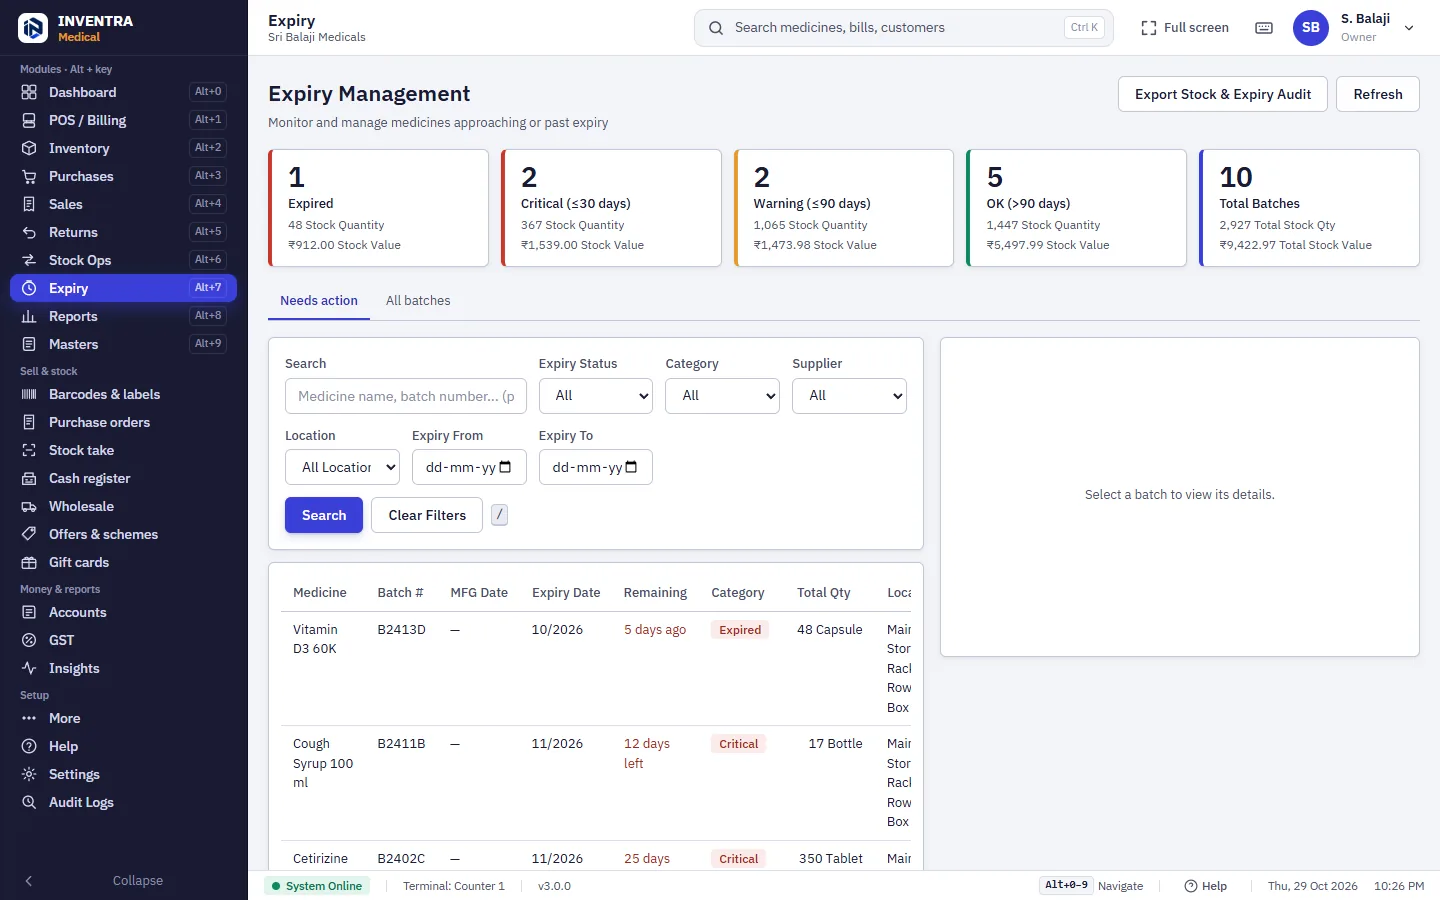Screen dimensions: 1440x900
Task: Click the Reports chart icon
Action: tap(29, 316)
